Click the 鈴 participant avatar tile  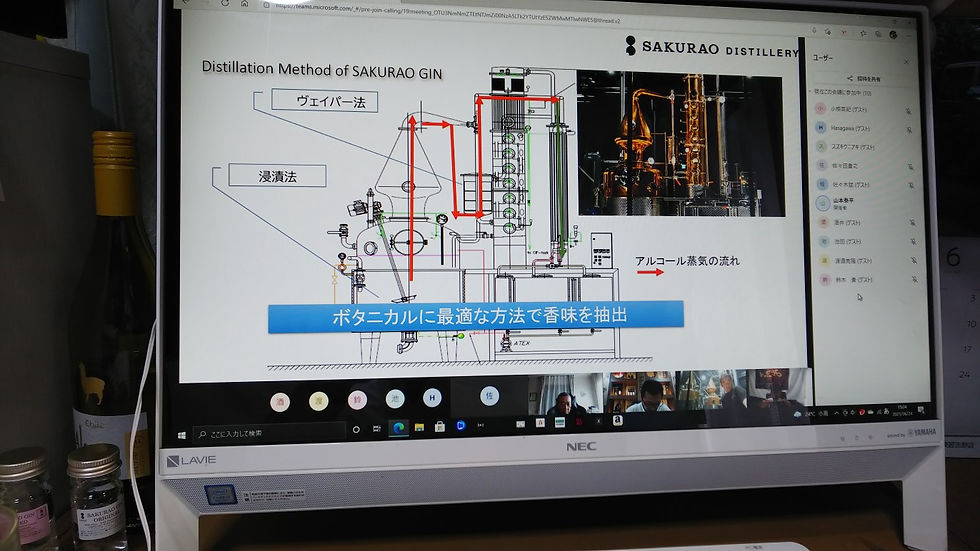pos(357,399)
